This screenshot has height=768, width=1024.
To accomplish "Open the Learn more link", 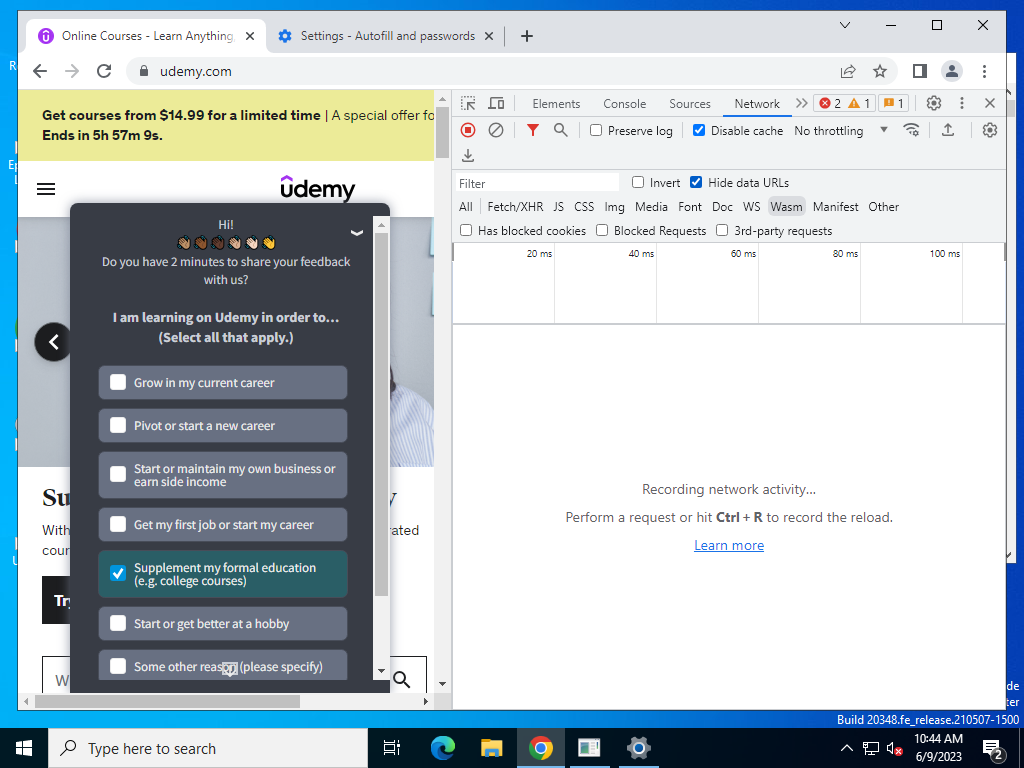I will [729, 545].
